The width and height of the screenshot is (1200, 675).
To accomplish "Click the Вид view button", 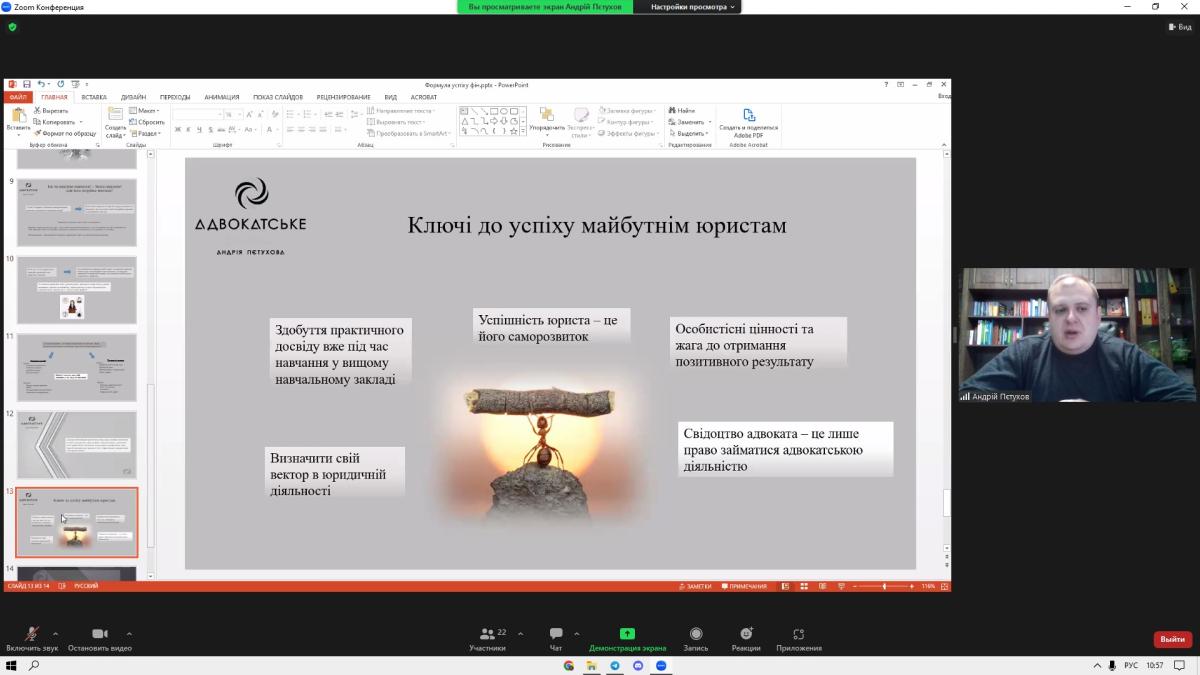I will (1179, 27).
